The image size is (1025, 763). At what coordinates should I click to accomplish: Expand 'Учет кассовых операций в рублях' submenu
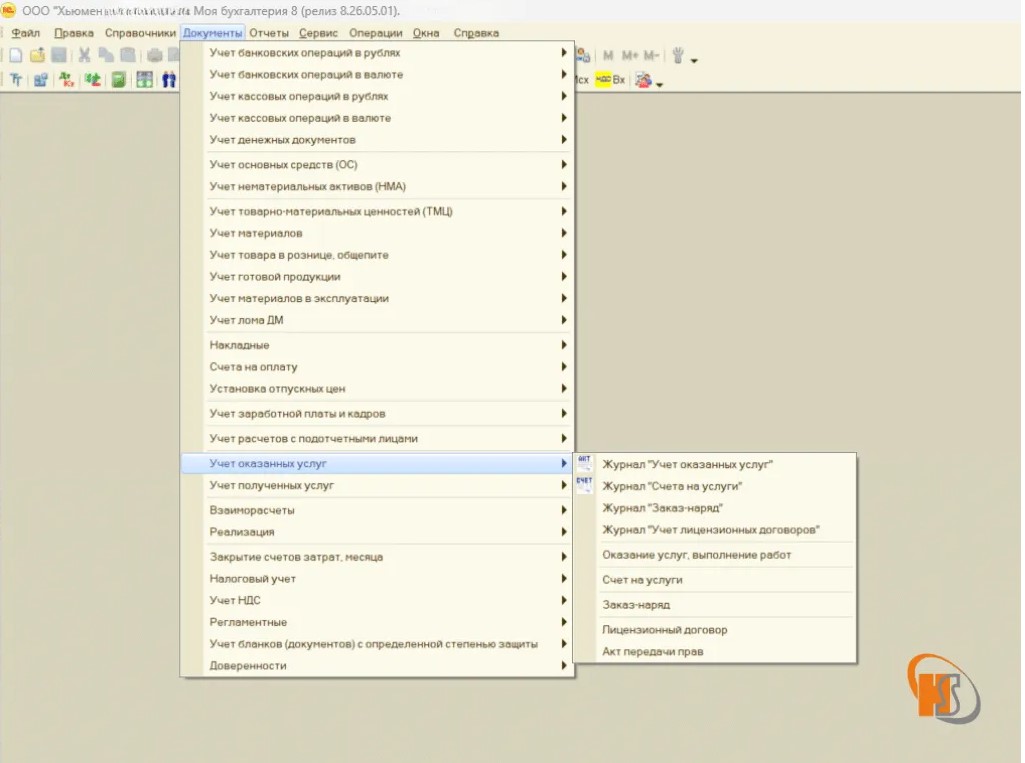click(377, 96)
